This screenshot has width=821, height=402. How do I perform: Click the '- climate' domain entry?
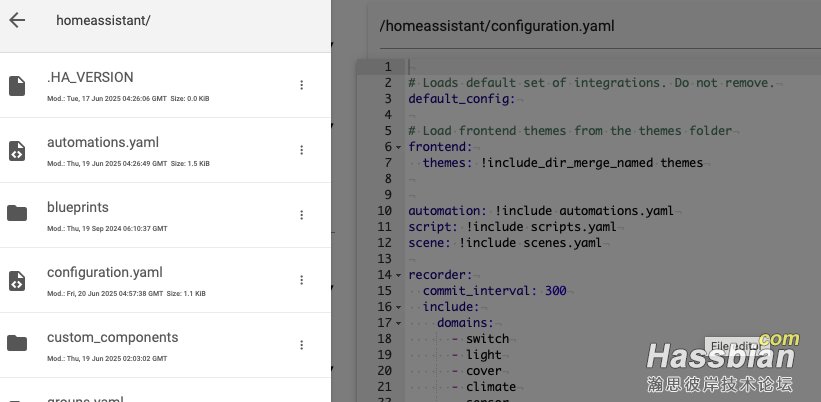484,387
